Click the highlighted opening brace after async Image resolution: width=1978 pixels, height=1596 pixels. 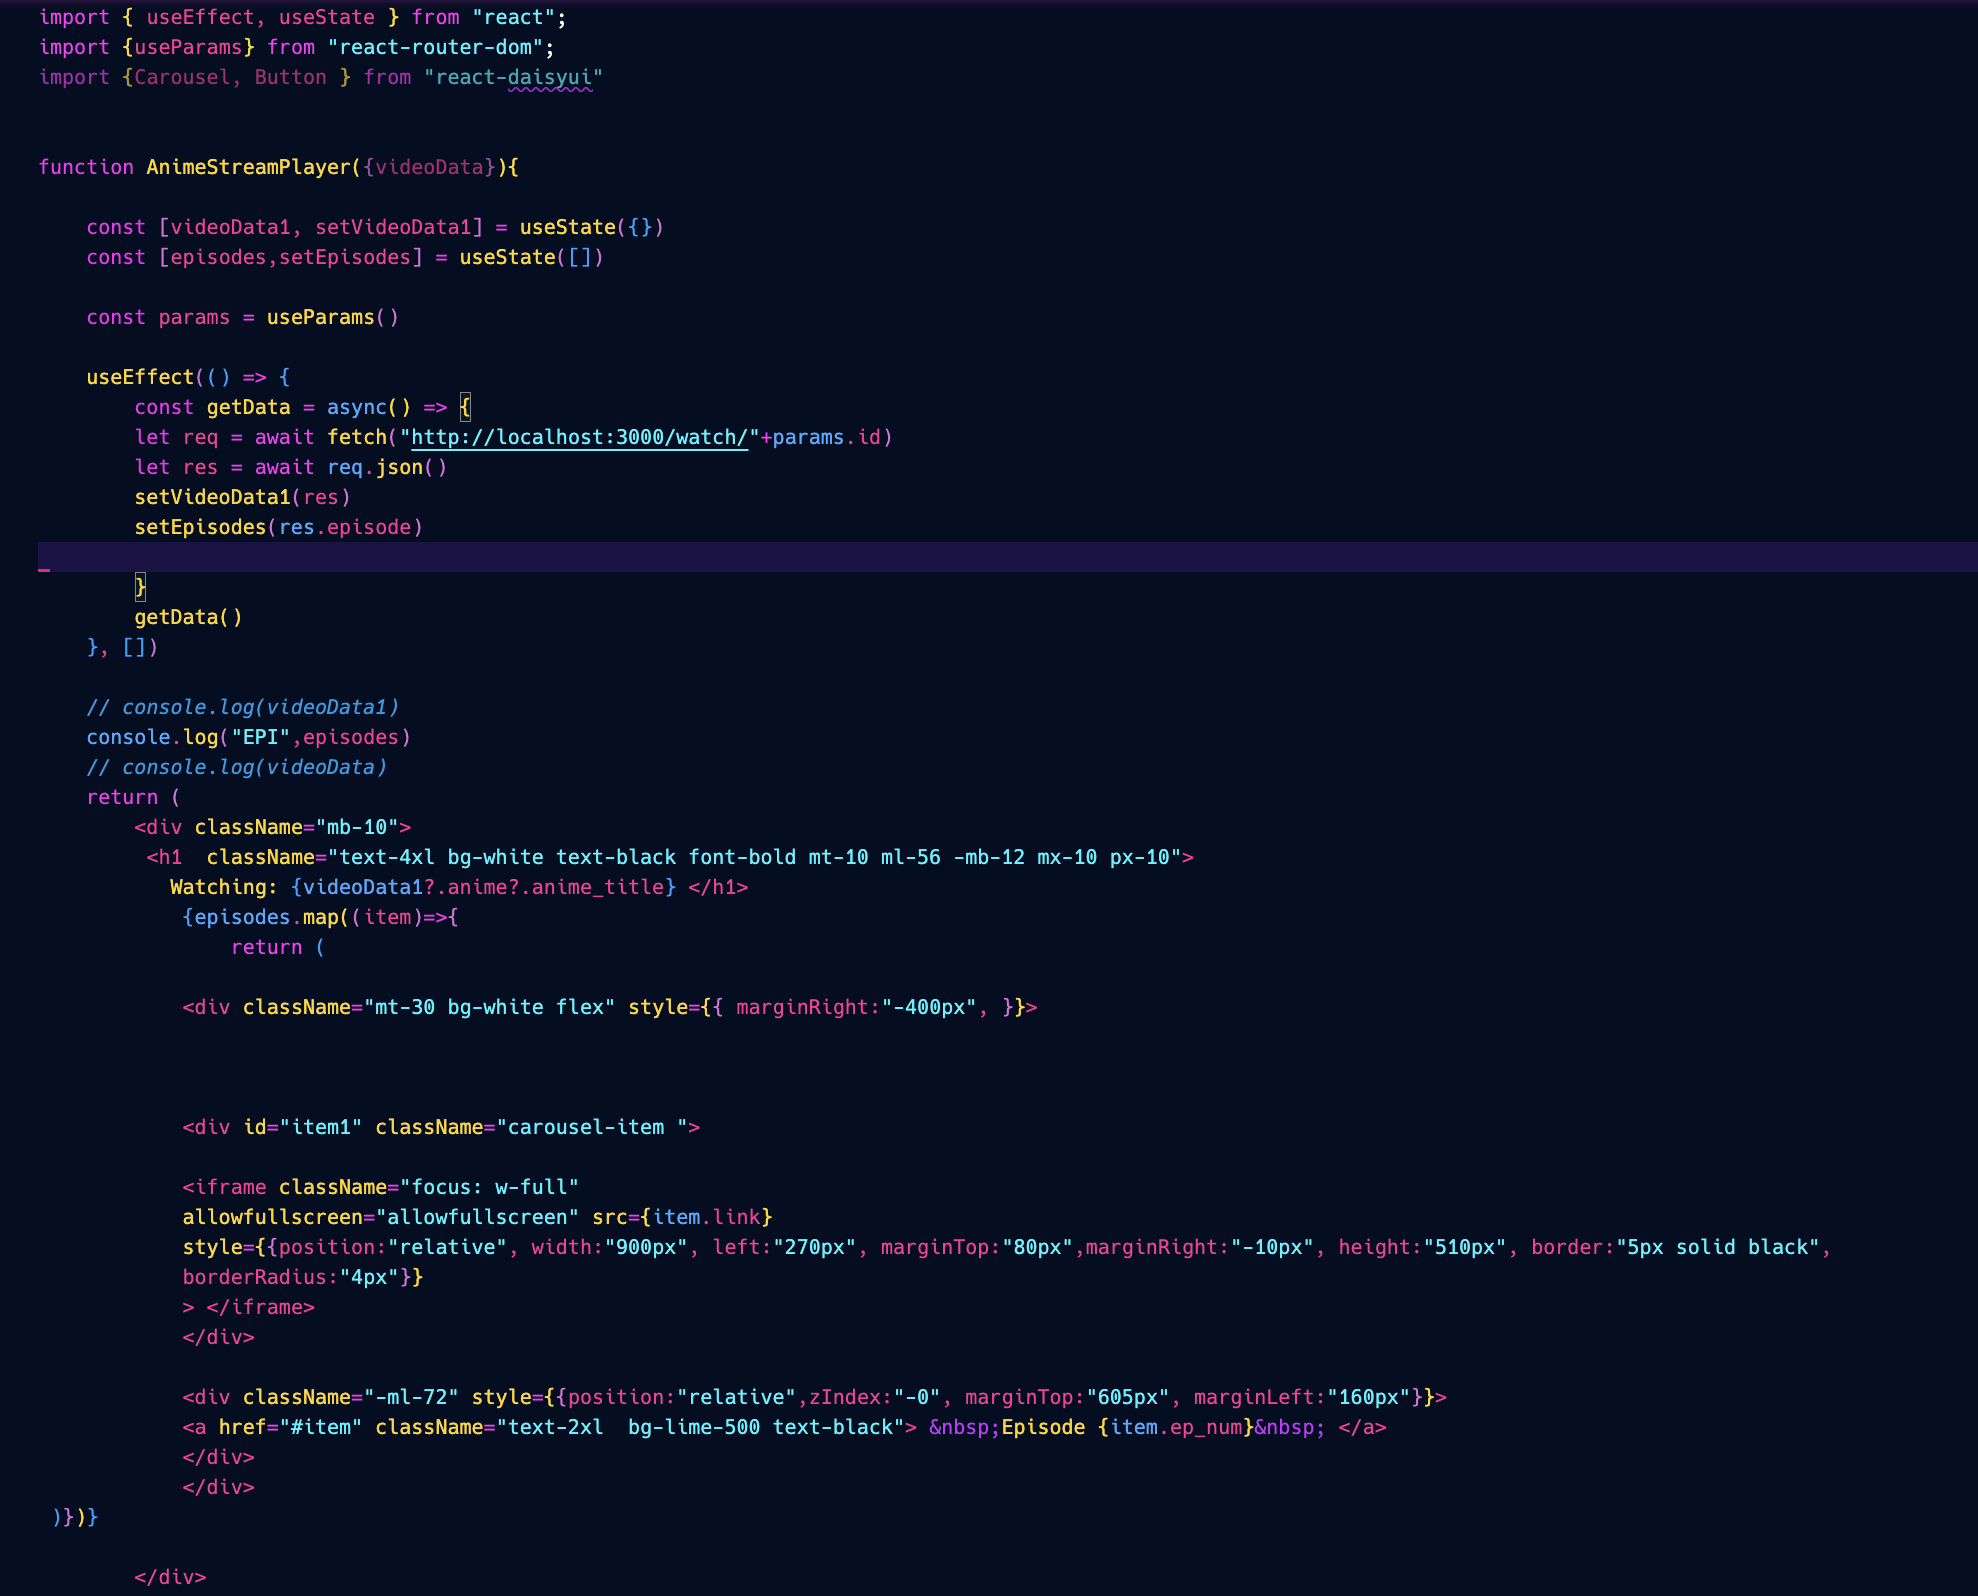pyautogui.click(x=465, y=407)
